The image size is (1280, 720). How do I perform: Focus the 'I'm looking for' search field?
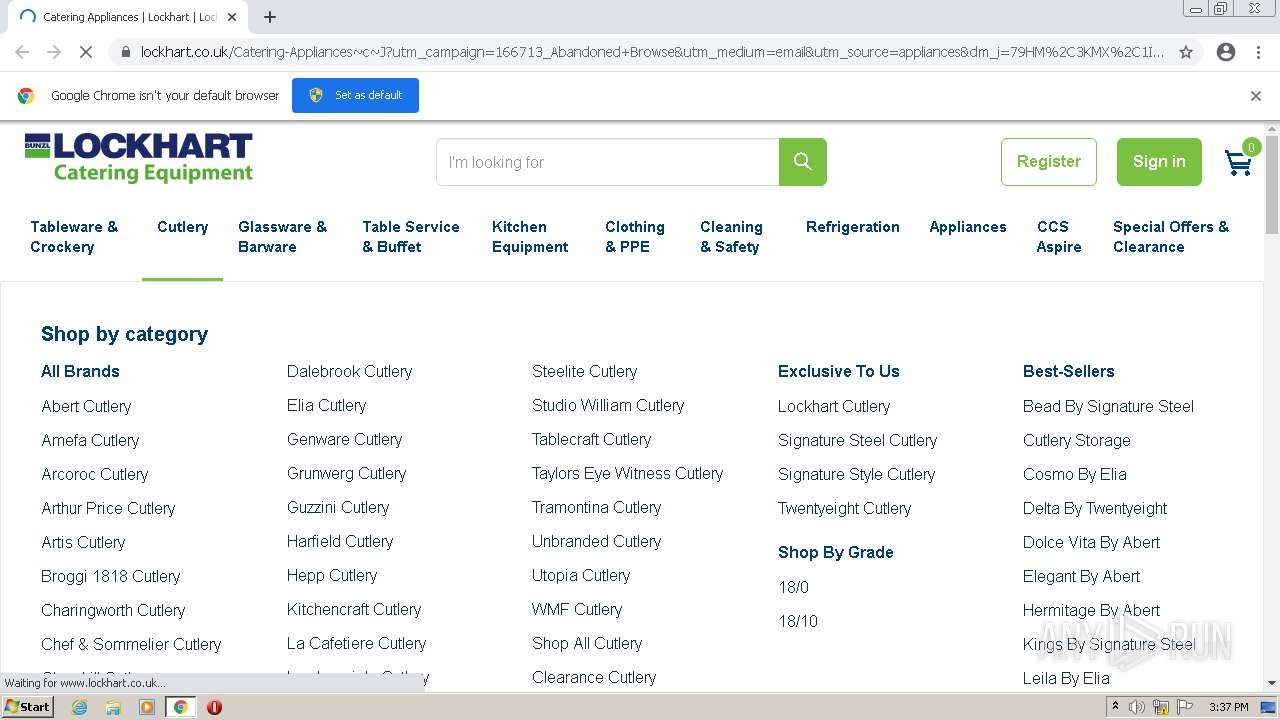[607, 162]
